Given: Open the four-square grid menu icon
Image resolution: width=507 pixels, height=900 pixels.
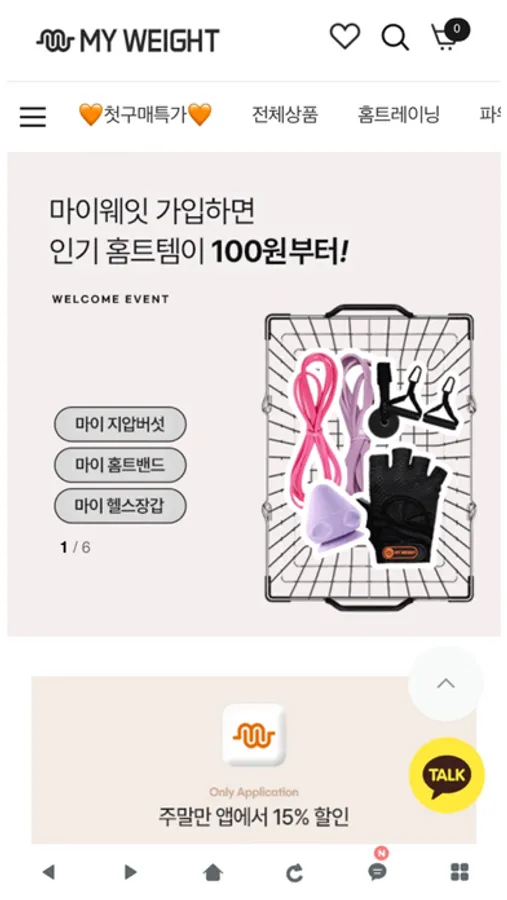Looking at the screenshot, I should 459,872.
